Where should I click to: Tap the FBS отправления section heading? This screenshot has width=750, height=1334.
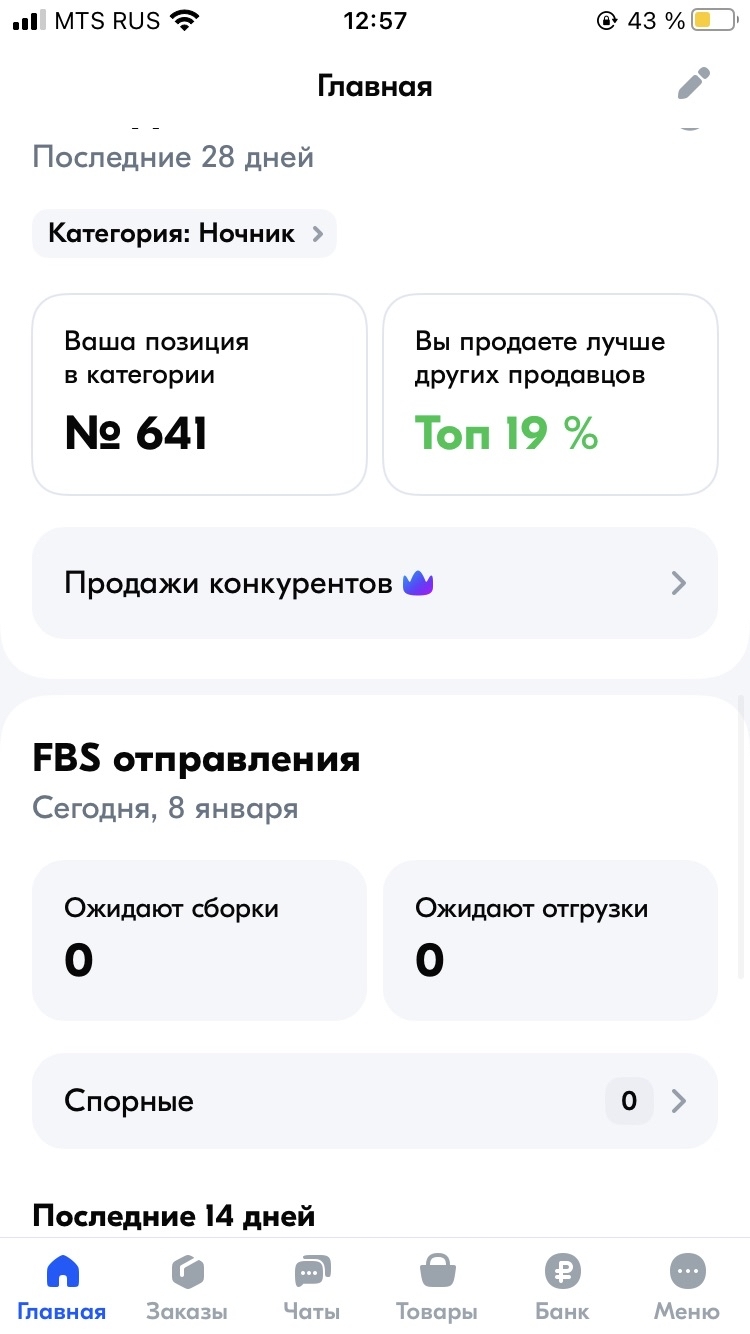197,759
